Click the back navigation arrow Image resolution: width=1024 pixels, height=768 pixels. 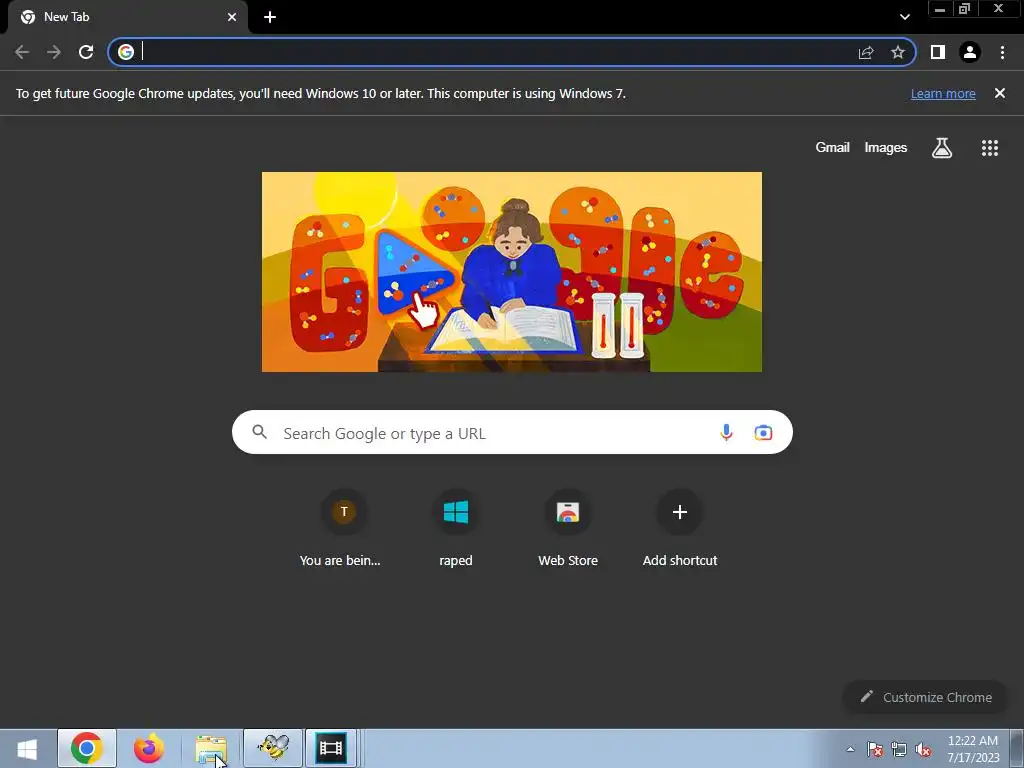[22, 52]
